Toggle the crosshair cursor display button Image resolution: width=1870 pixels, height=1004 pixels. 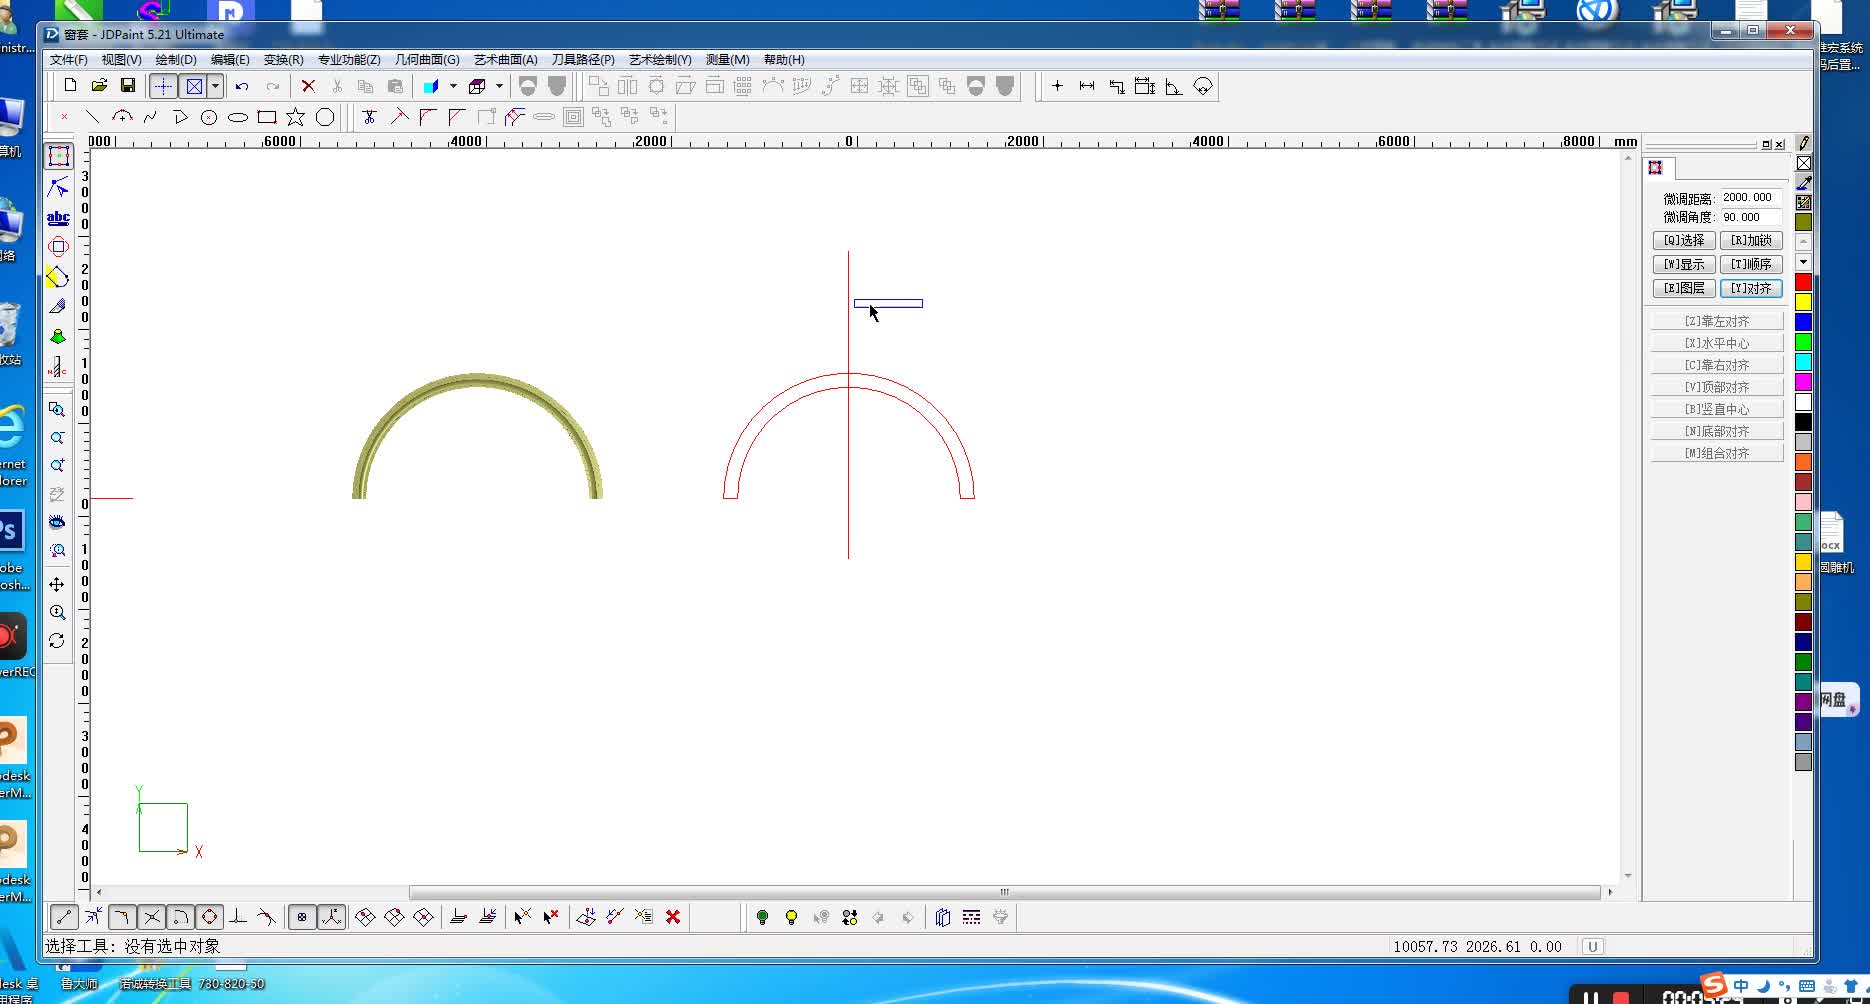tap(163, 86)
